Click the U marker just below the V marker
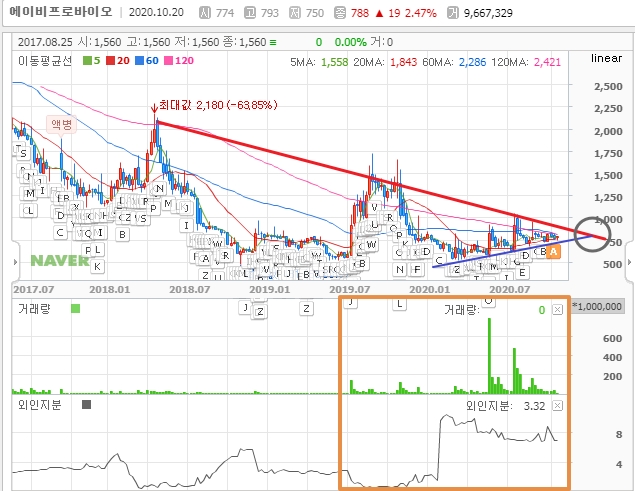The width and height of the screenshot is (635, 491). tap(374, 224)
